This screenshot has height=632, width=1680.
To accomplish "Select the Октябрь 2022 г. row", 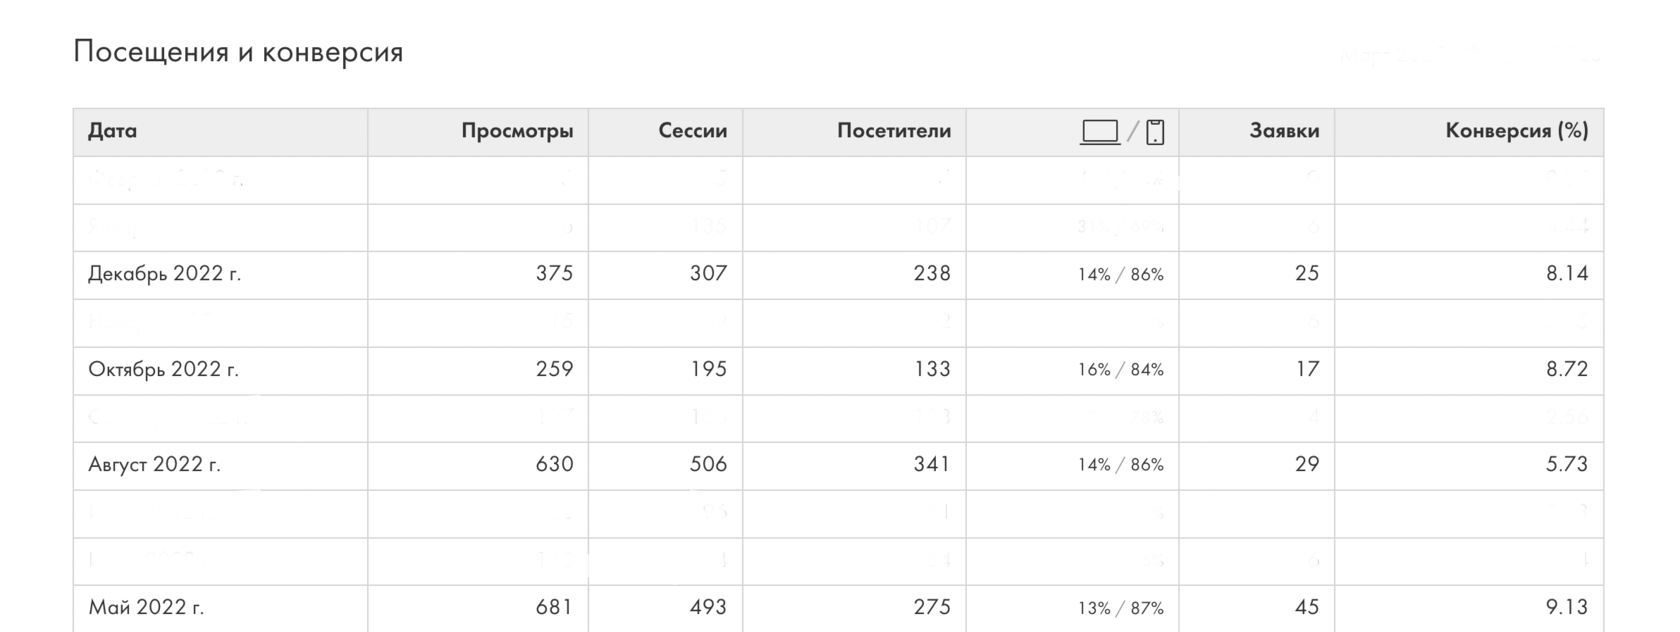I will (x=163, y=370).
